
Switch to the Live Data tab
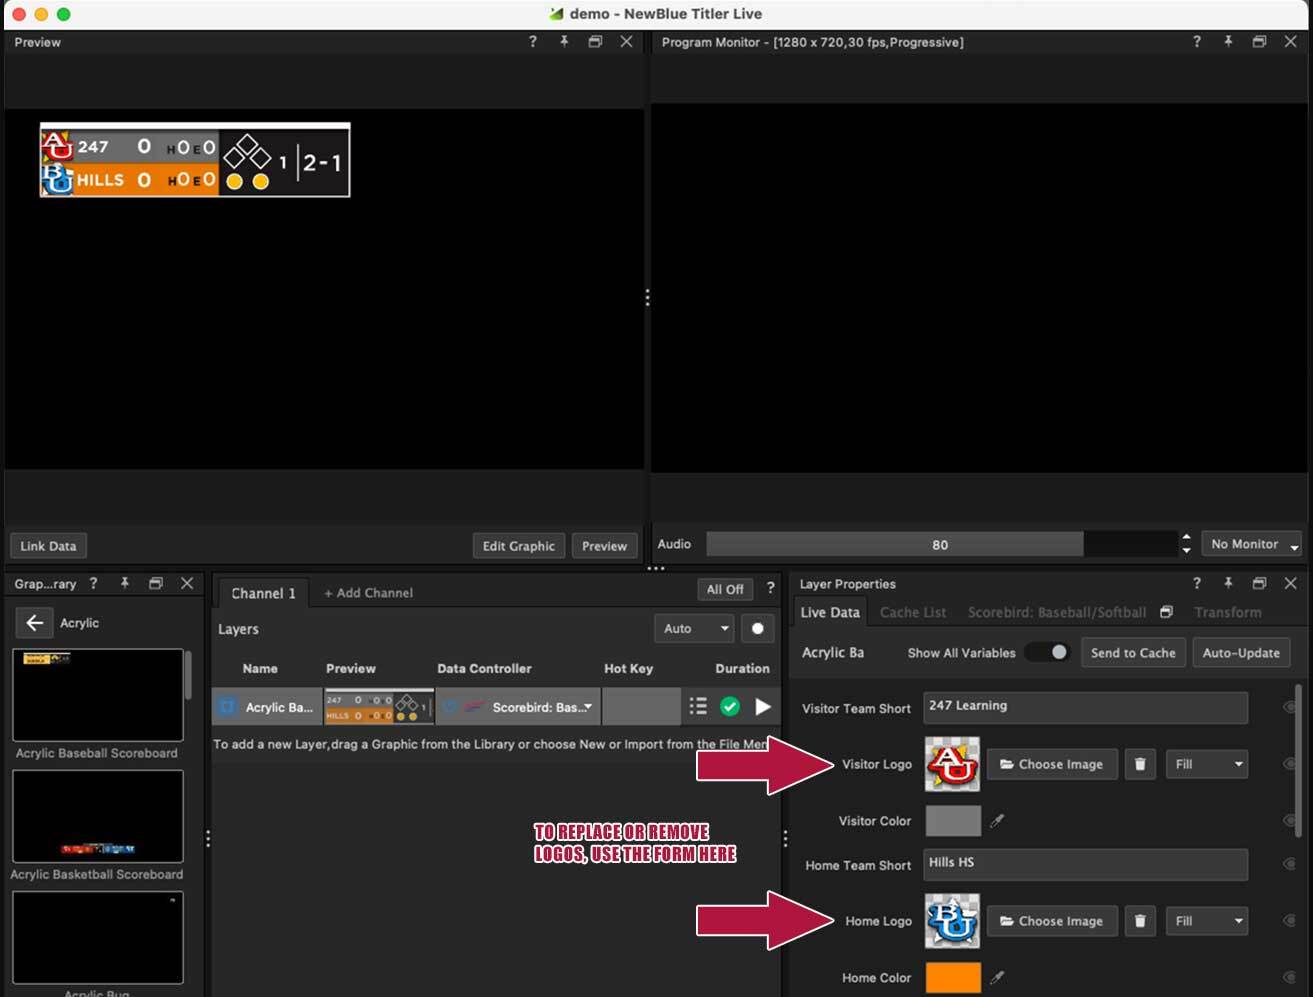(830, 612)
